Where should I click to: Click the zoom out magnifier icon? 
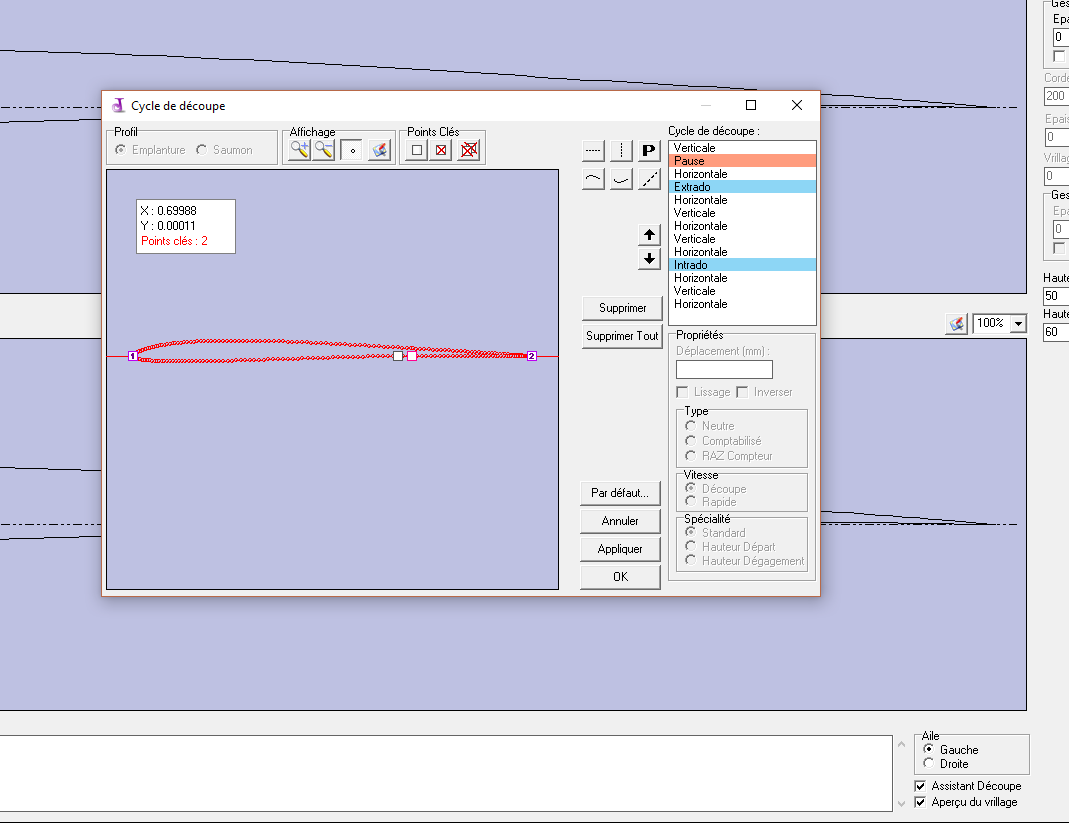click(x=324, y=150)
